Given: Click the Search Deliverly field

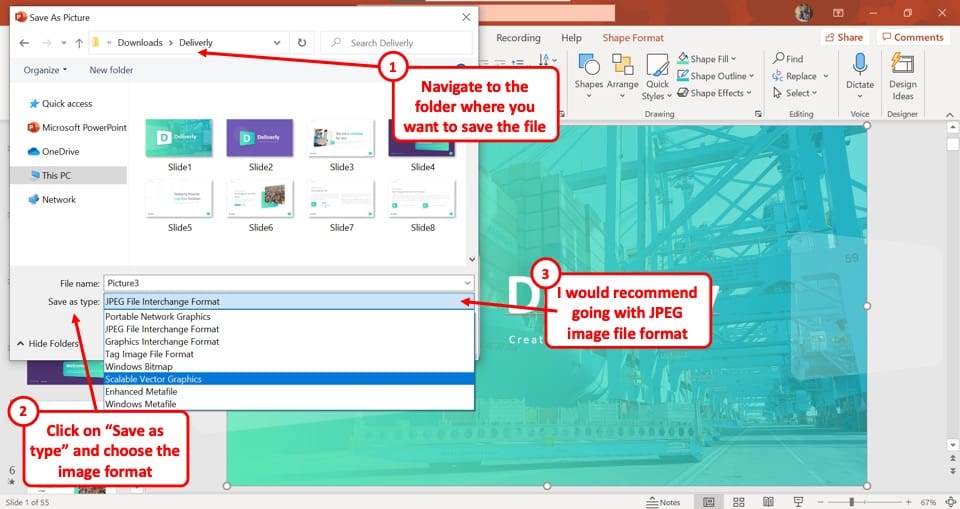Looking at the screenshot, I should click(x=396, y=43).
